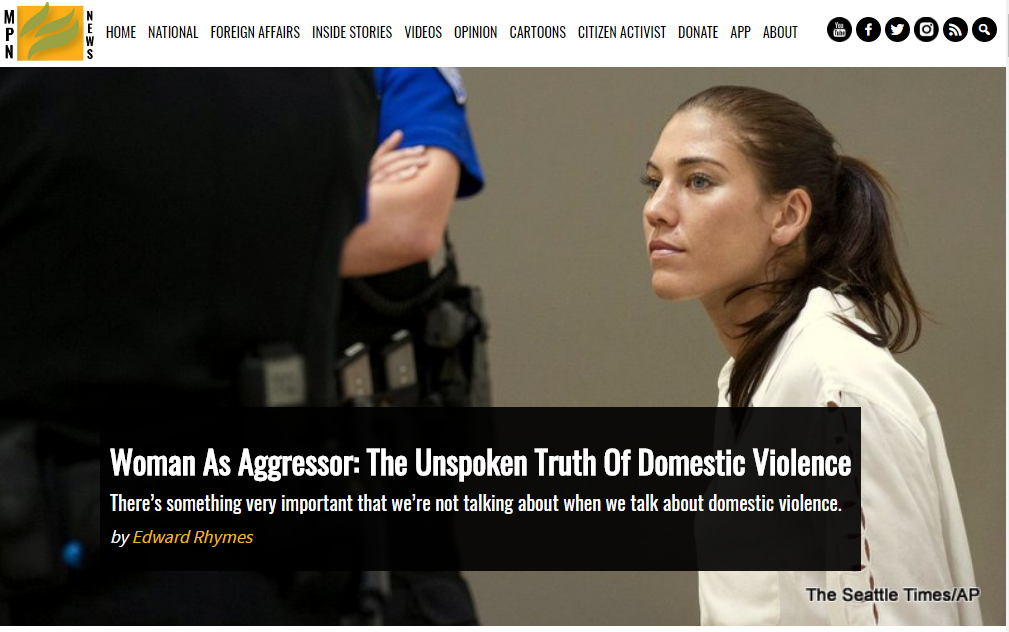Open the Twitter profile icon
Screen dimensions: 1009x632
point(897,30)
